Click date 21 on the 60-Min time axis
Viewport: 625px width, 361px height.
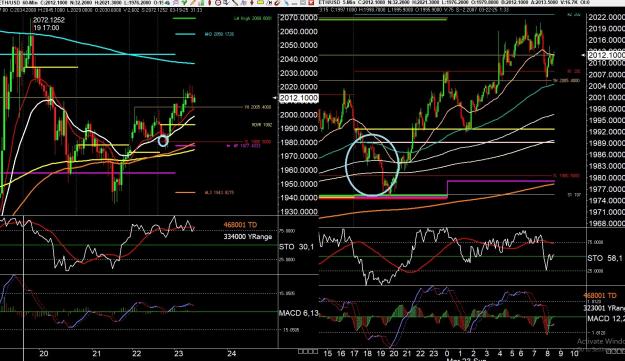(96, 353)
